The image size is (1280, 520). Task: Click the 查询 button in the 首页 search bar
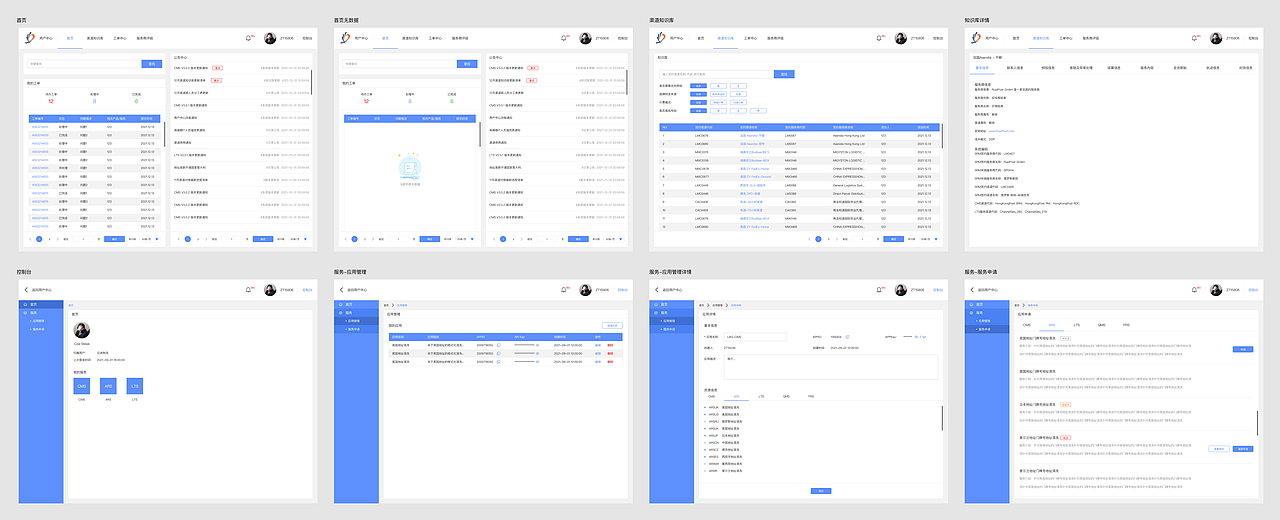tap(152, 64)
